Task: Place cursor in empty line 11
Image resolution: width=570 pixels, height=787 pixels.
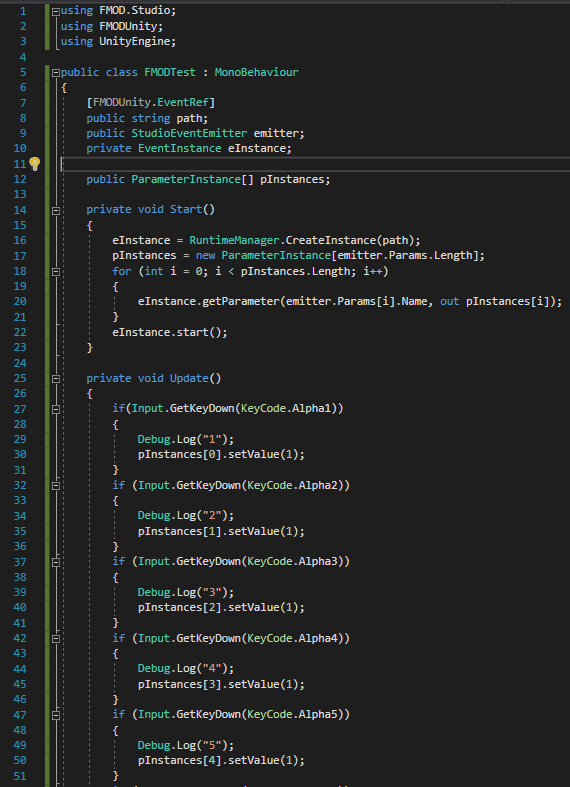Action: coord(315,164)
